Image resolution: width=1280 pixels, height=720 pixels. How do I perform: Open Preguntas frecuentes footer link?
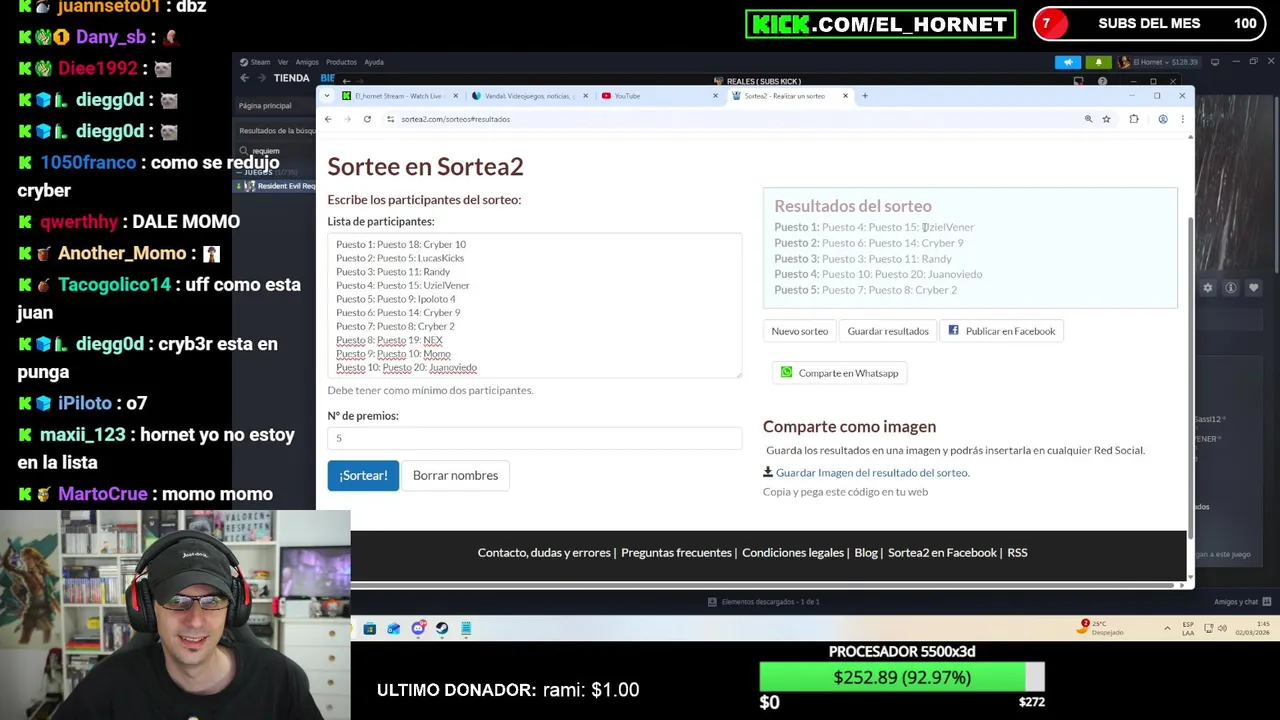[x=676, y=552]
